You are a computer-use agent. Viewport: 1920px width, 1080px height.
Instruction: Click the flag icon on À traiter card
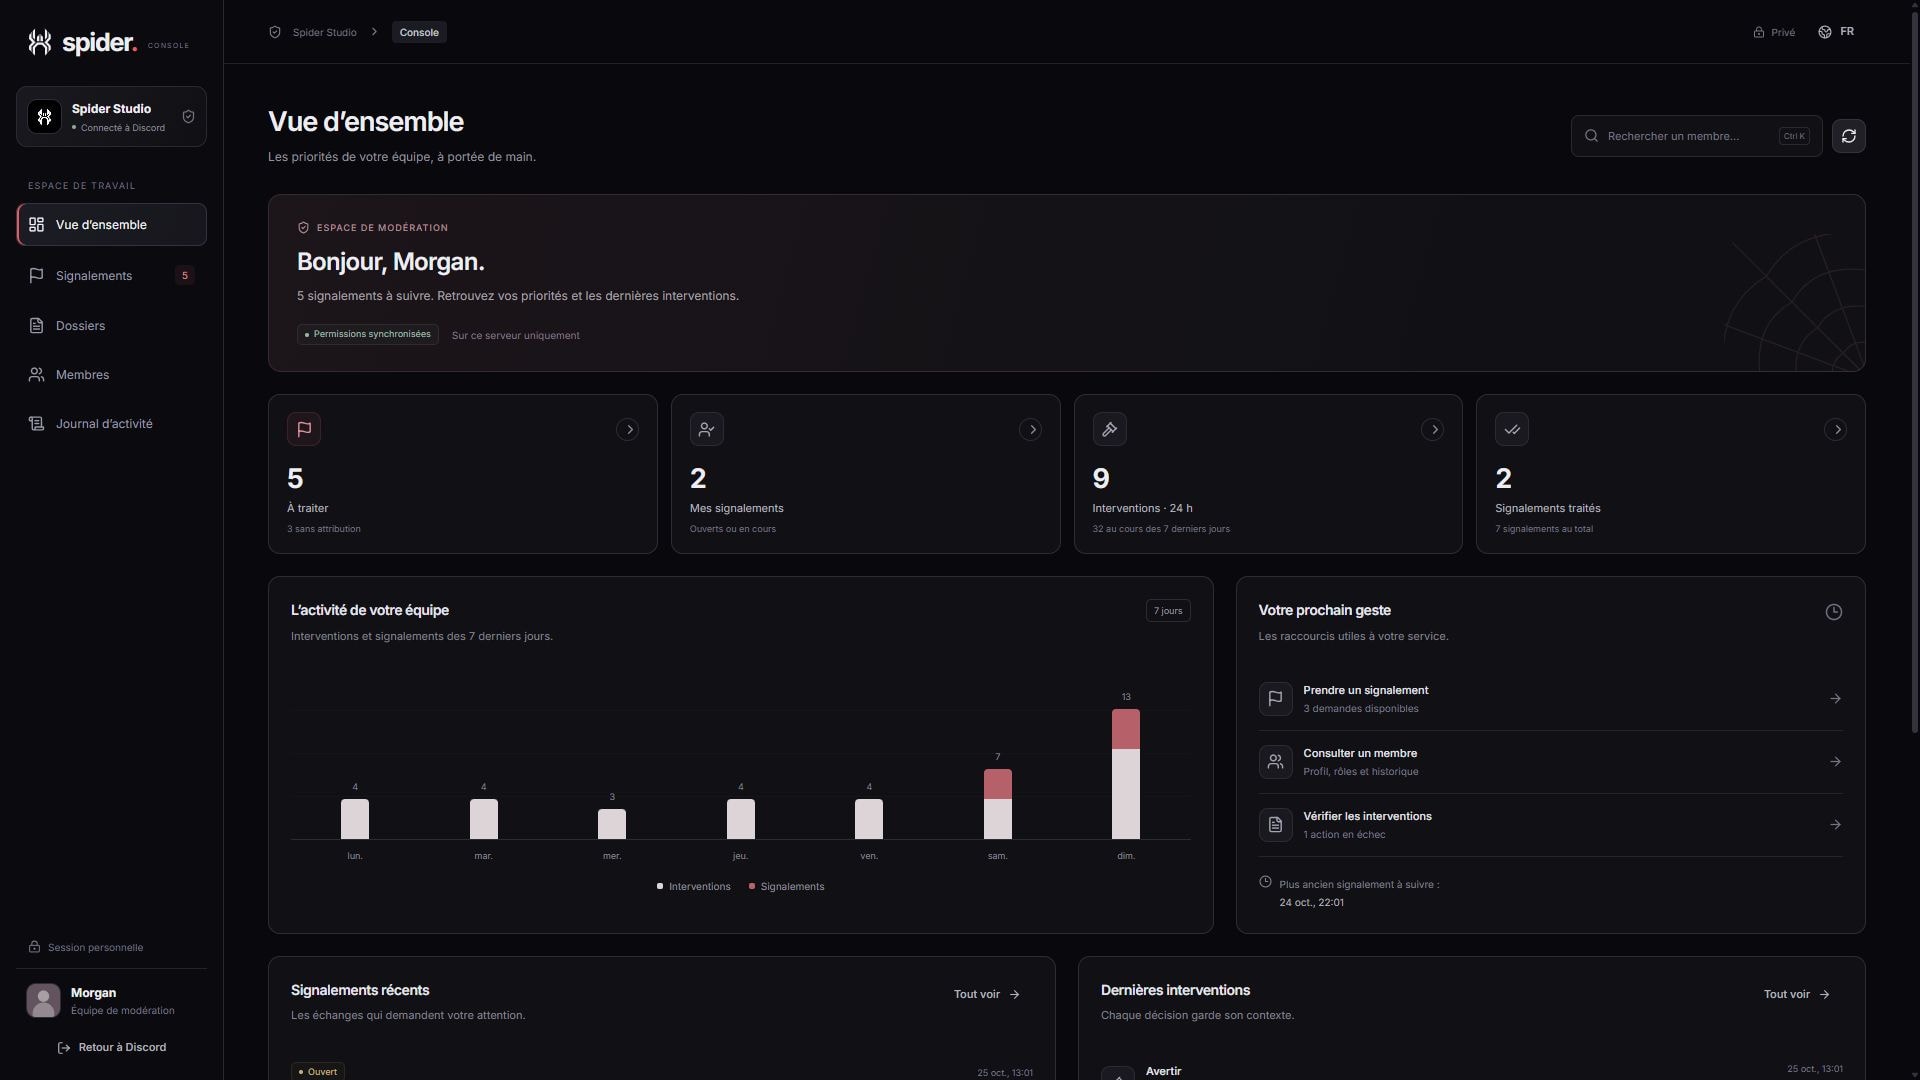304,430
